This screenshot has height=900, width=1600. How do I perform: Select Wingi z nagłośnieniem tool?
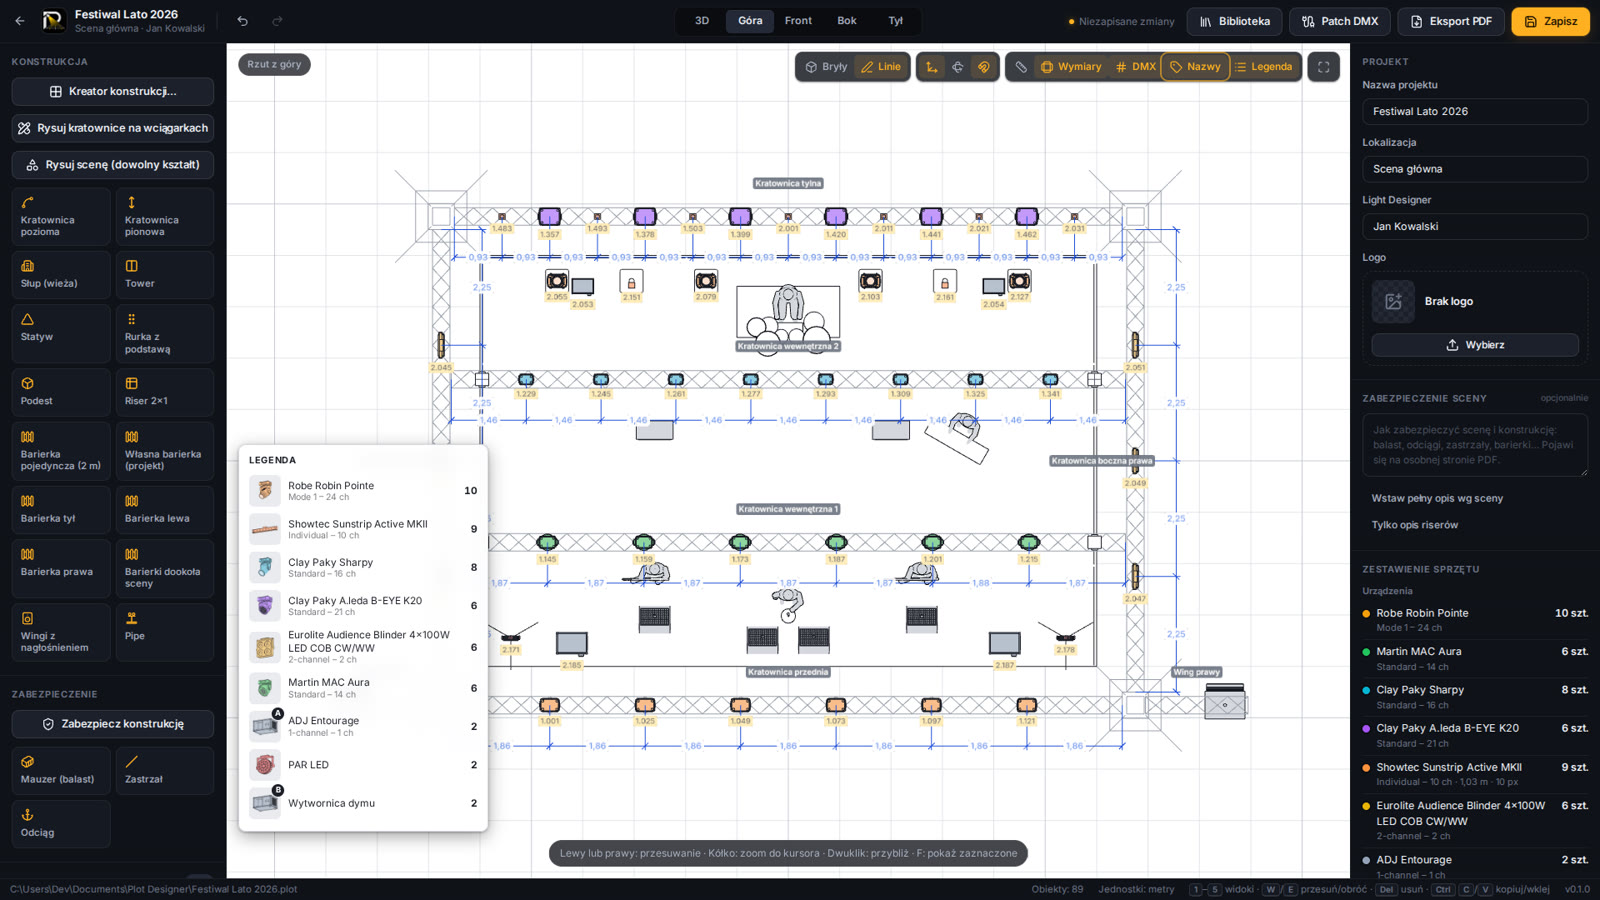(61, 632)
